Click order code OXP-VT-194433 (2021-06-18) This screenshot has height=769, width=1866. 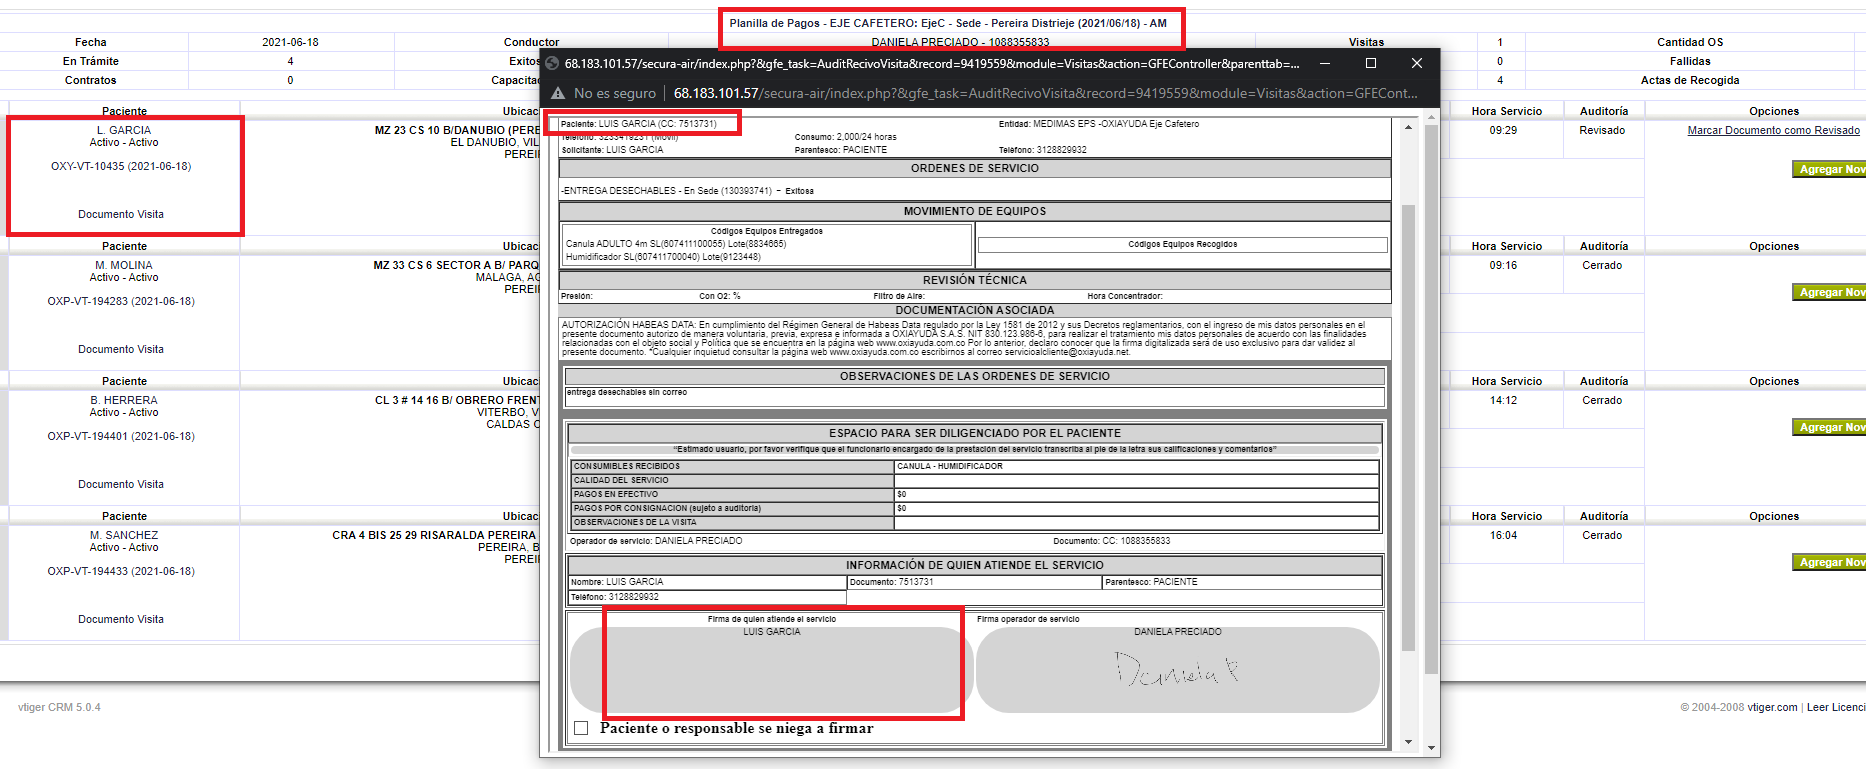point(121,571)
